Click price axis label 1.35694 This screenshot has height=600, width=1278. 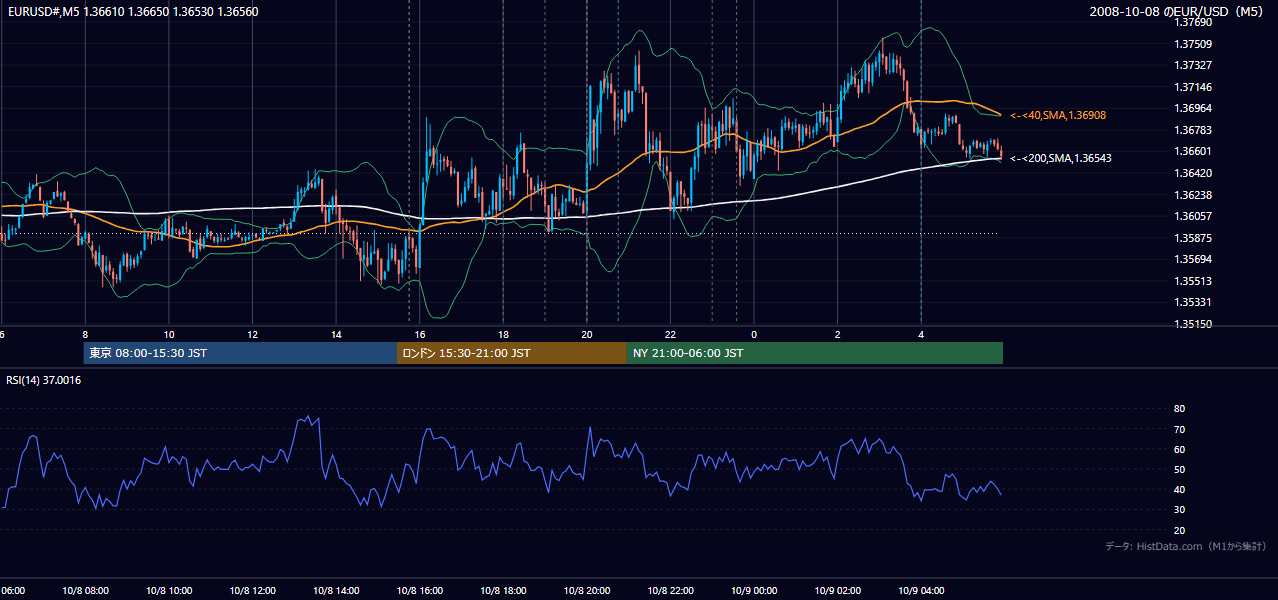(1193, 259)
